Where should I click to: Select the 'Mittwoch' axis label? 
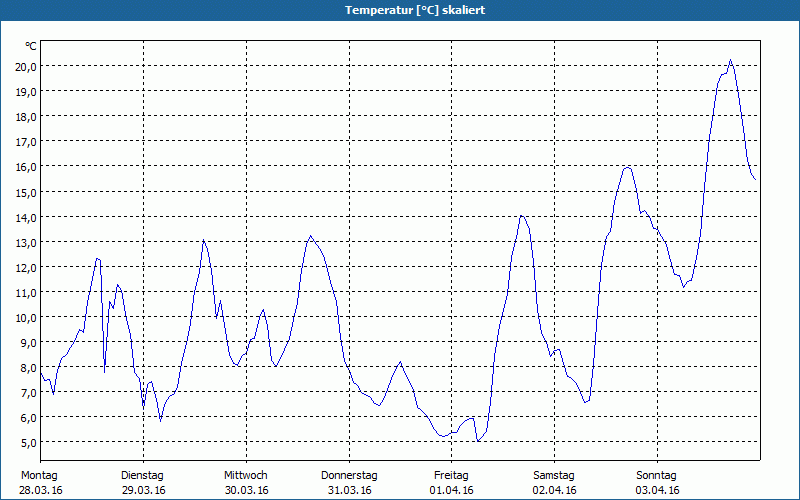tap(246, 475)
